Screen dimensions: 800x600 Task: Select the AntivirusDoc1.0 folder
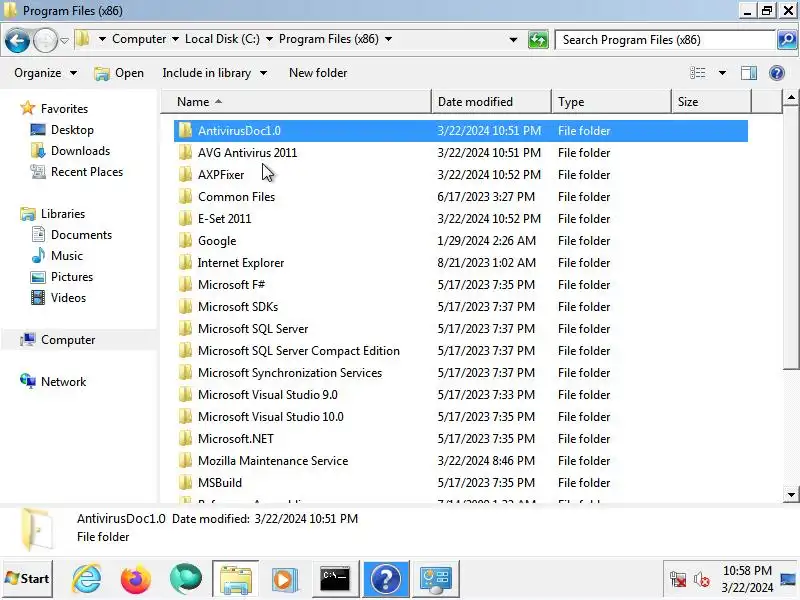pyautogui.click(x=461, y=131)
